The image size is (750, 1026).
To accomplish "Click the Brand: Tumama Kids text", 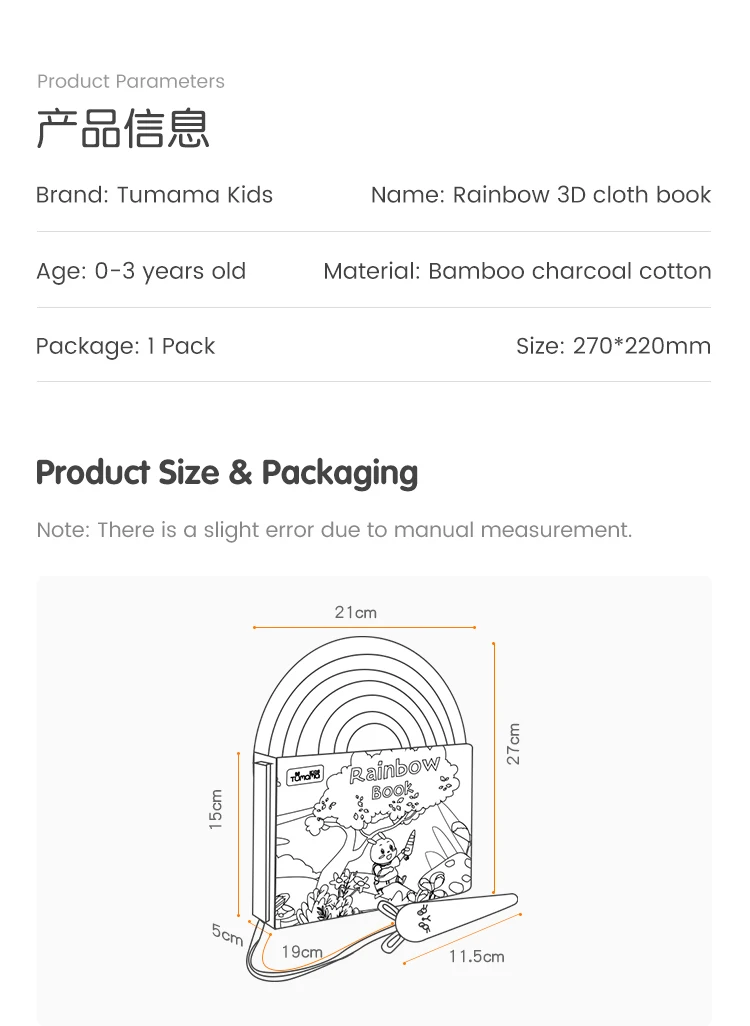I will coord(154,195).
